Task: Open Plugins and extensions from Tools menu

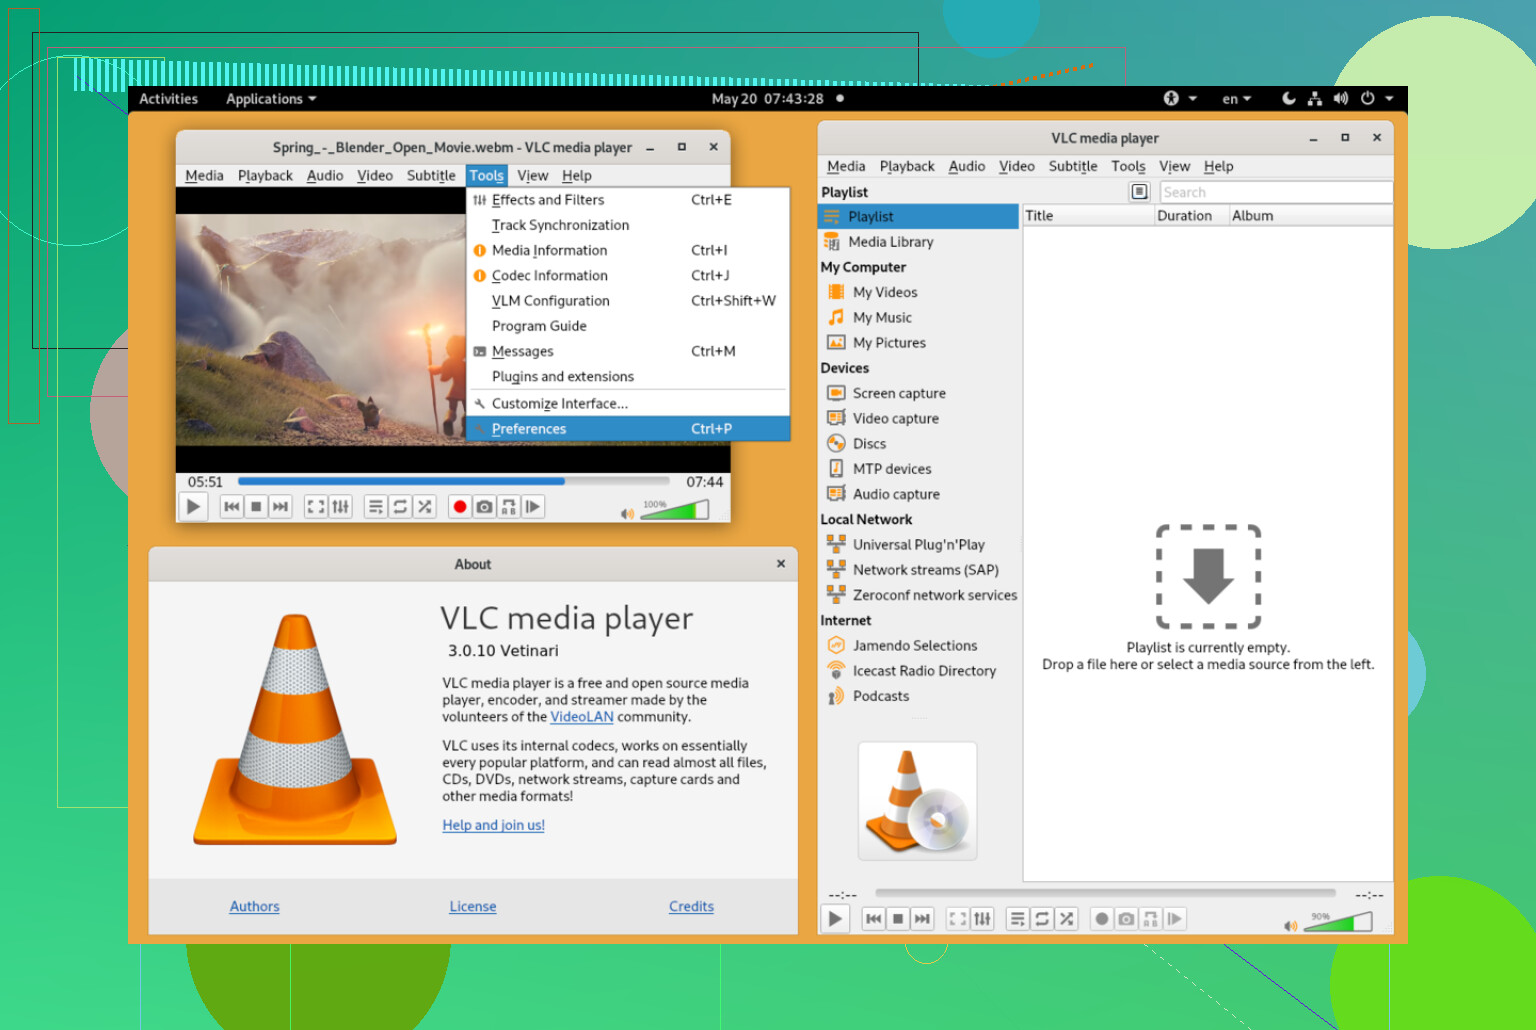Action: (628, 376)
